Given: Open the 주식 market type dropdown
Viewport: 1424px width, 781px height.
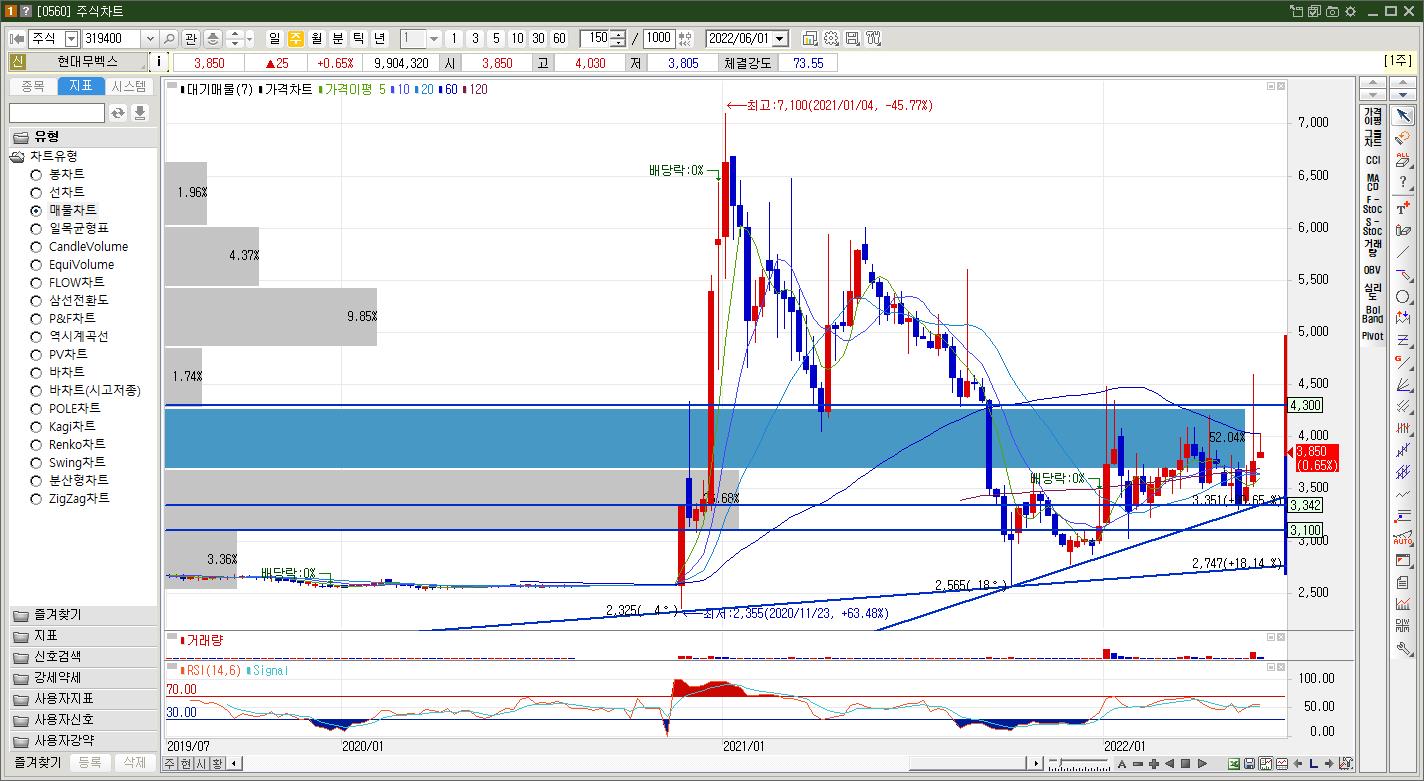Looking at the screenshot, I should [x=71, y=38].
